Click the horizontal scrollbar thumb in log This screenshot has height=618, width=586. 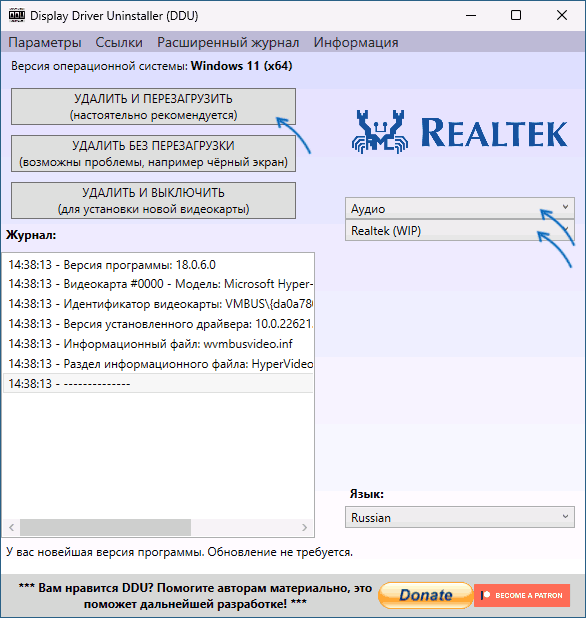105,527
